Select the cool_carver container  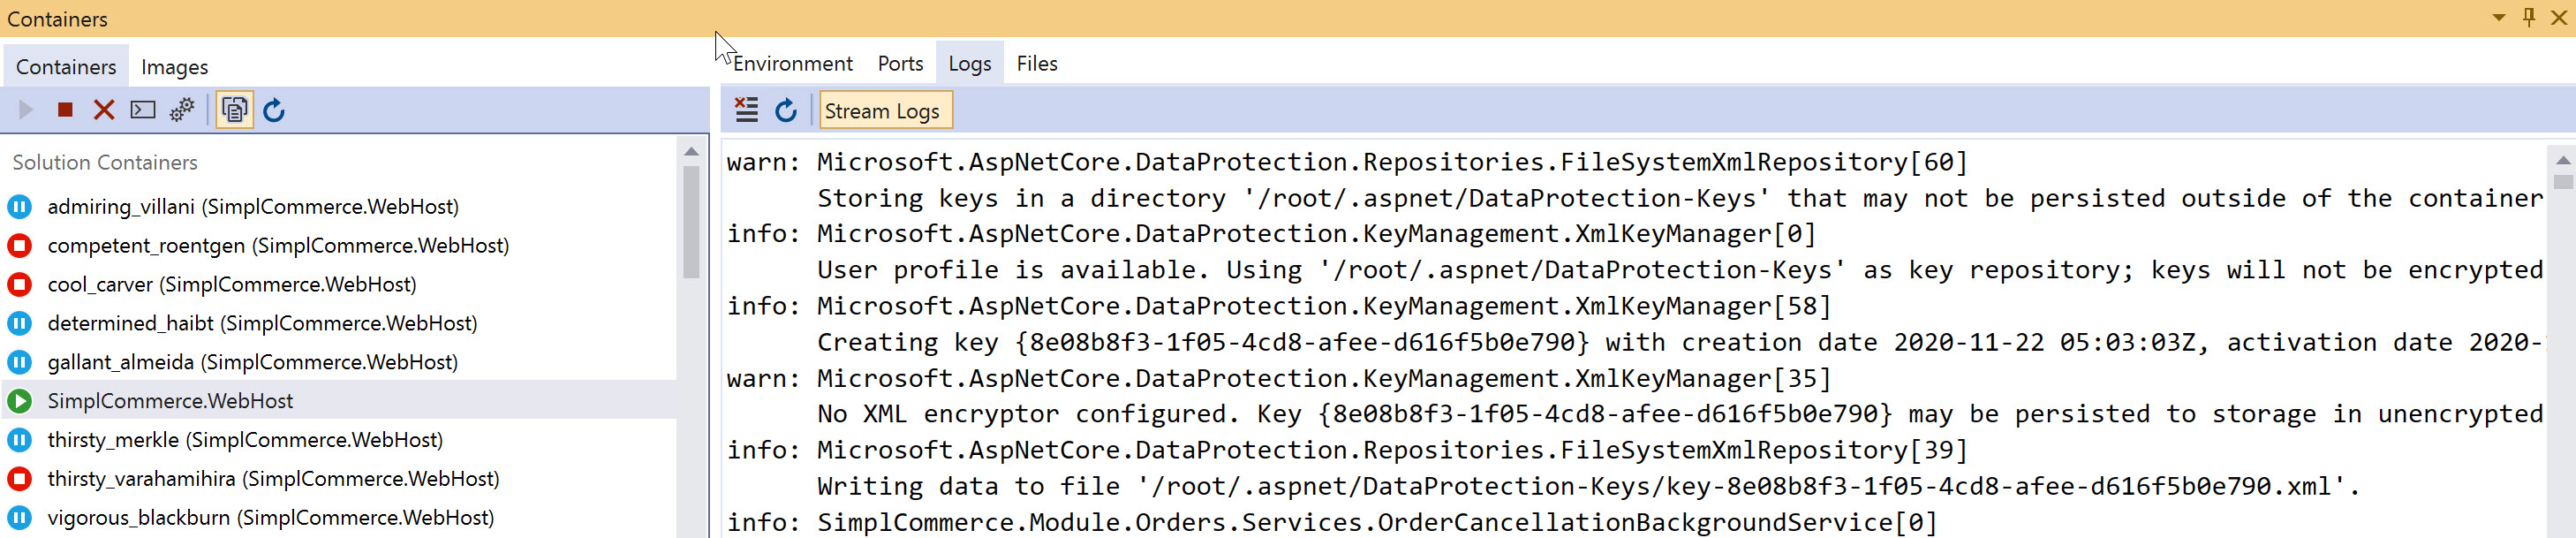pos(231,285)
